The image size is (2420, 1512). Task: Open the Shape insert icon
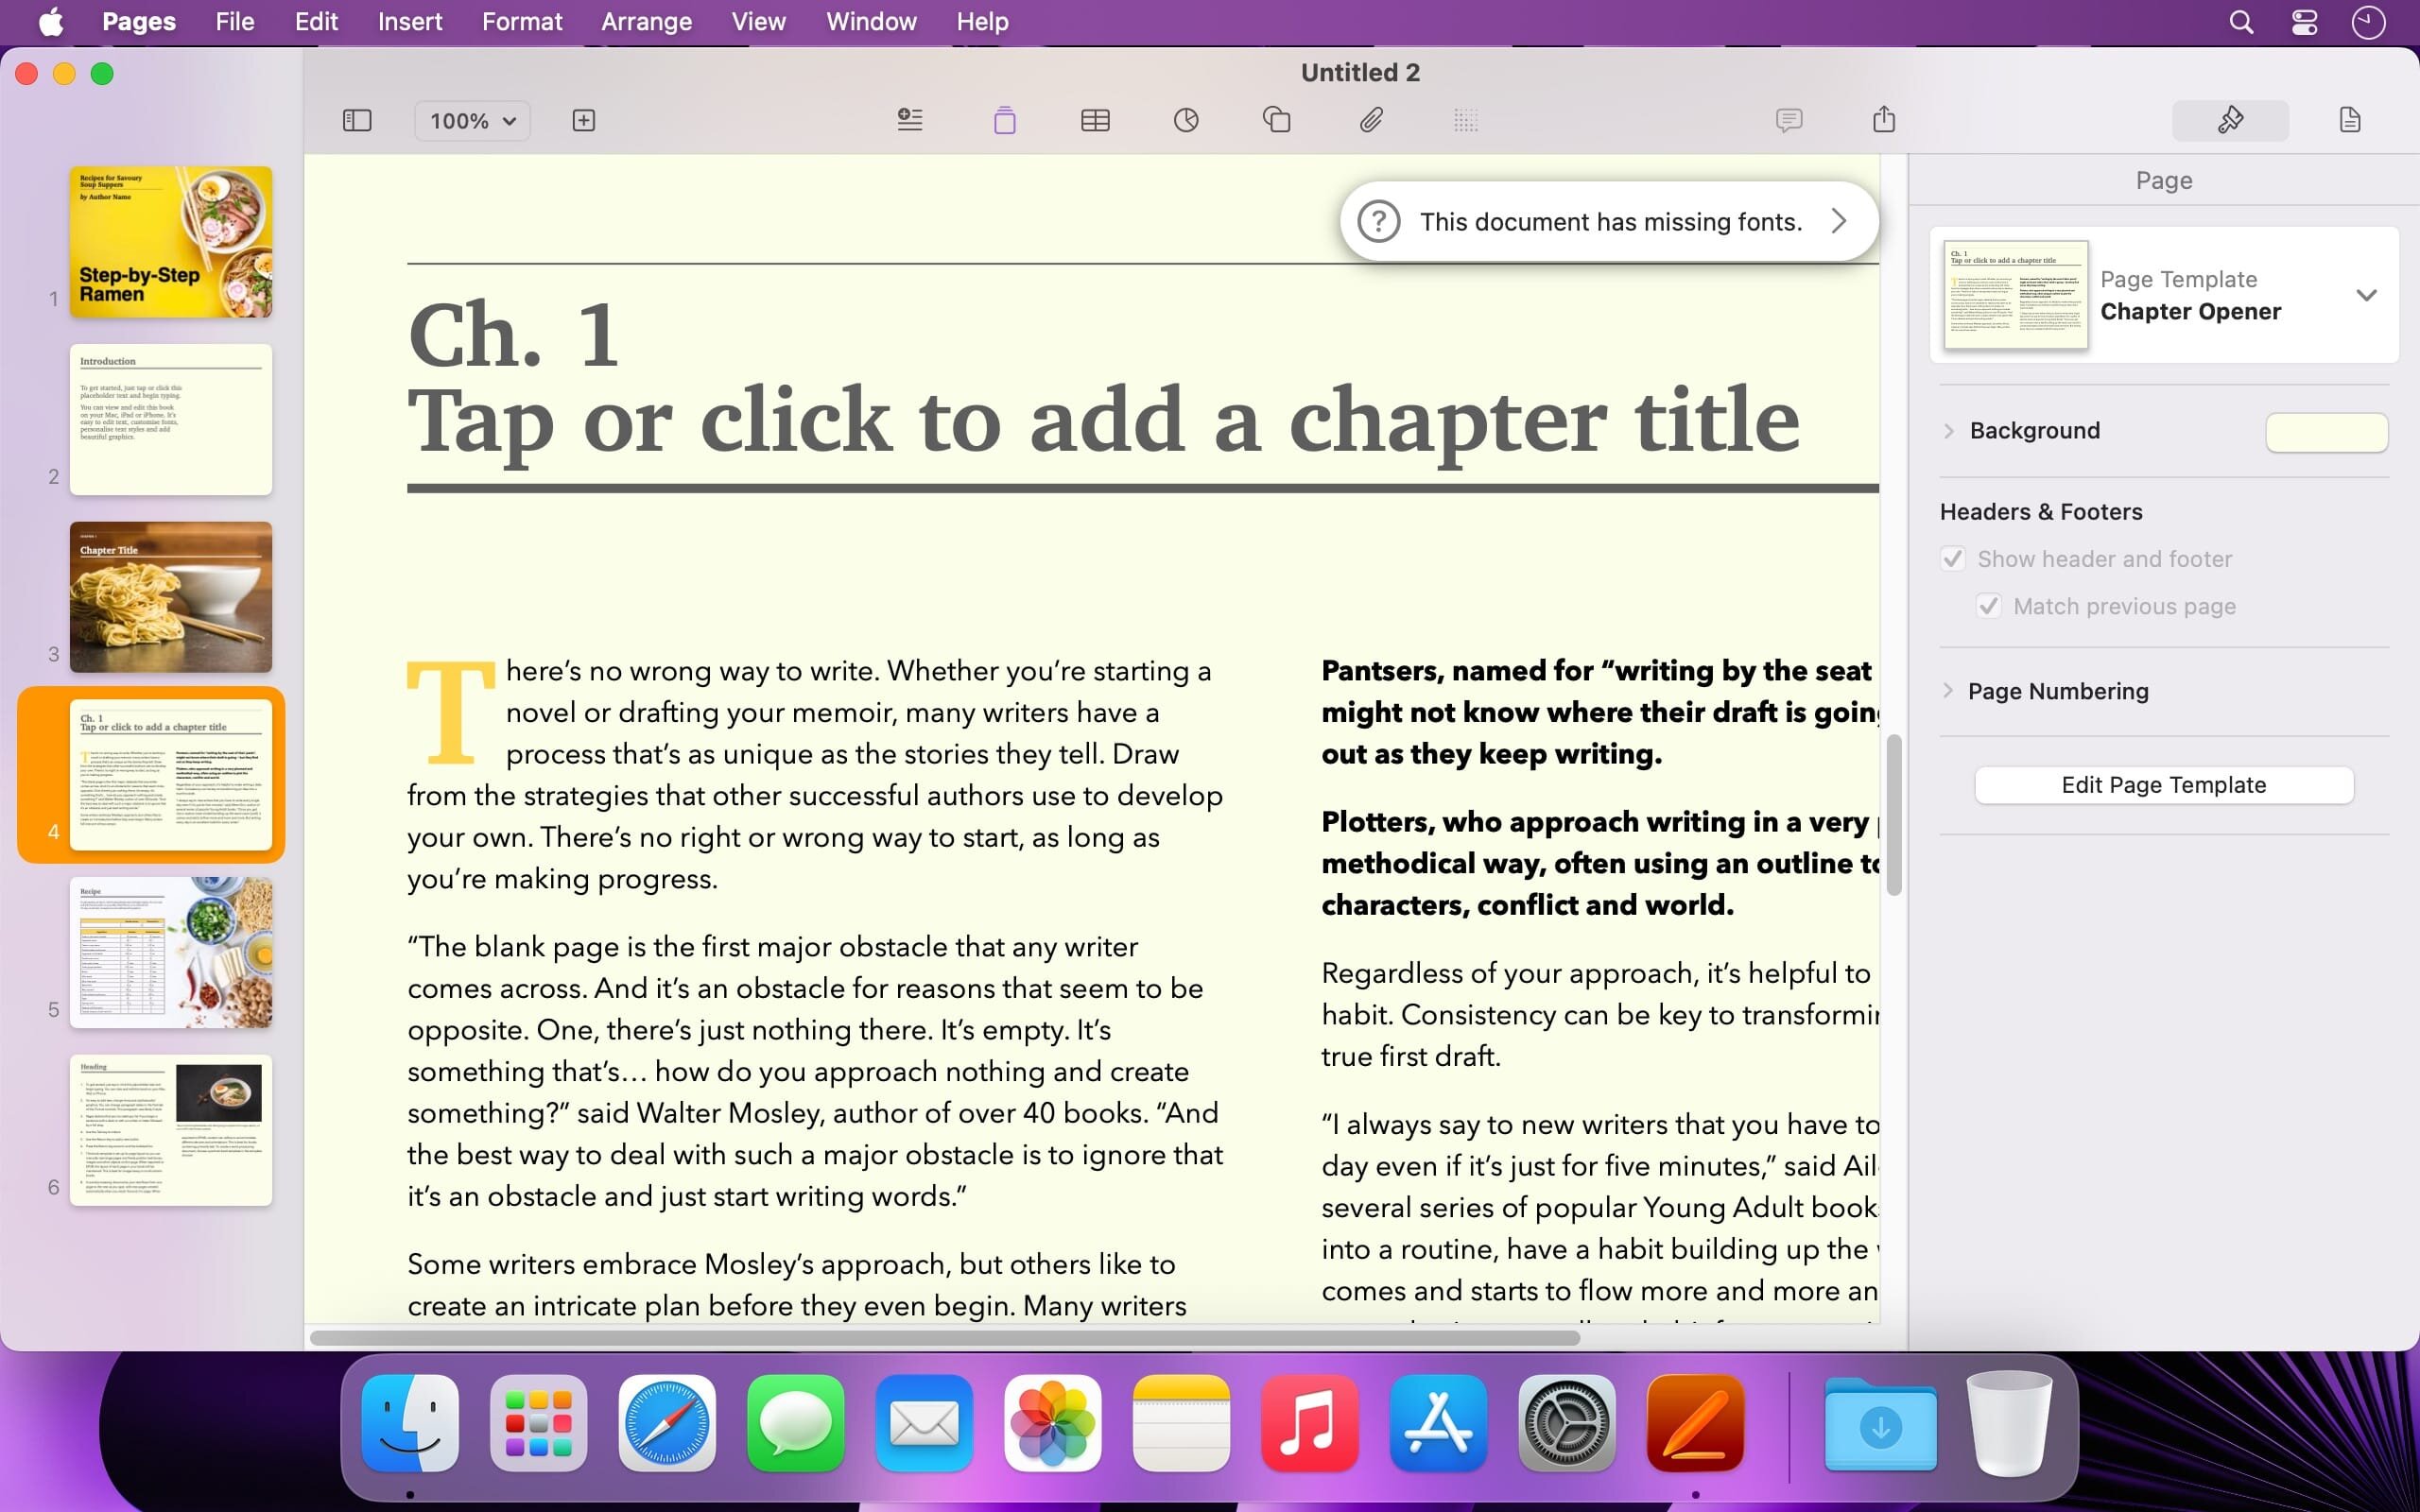(x=1276, y=121)
